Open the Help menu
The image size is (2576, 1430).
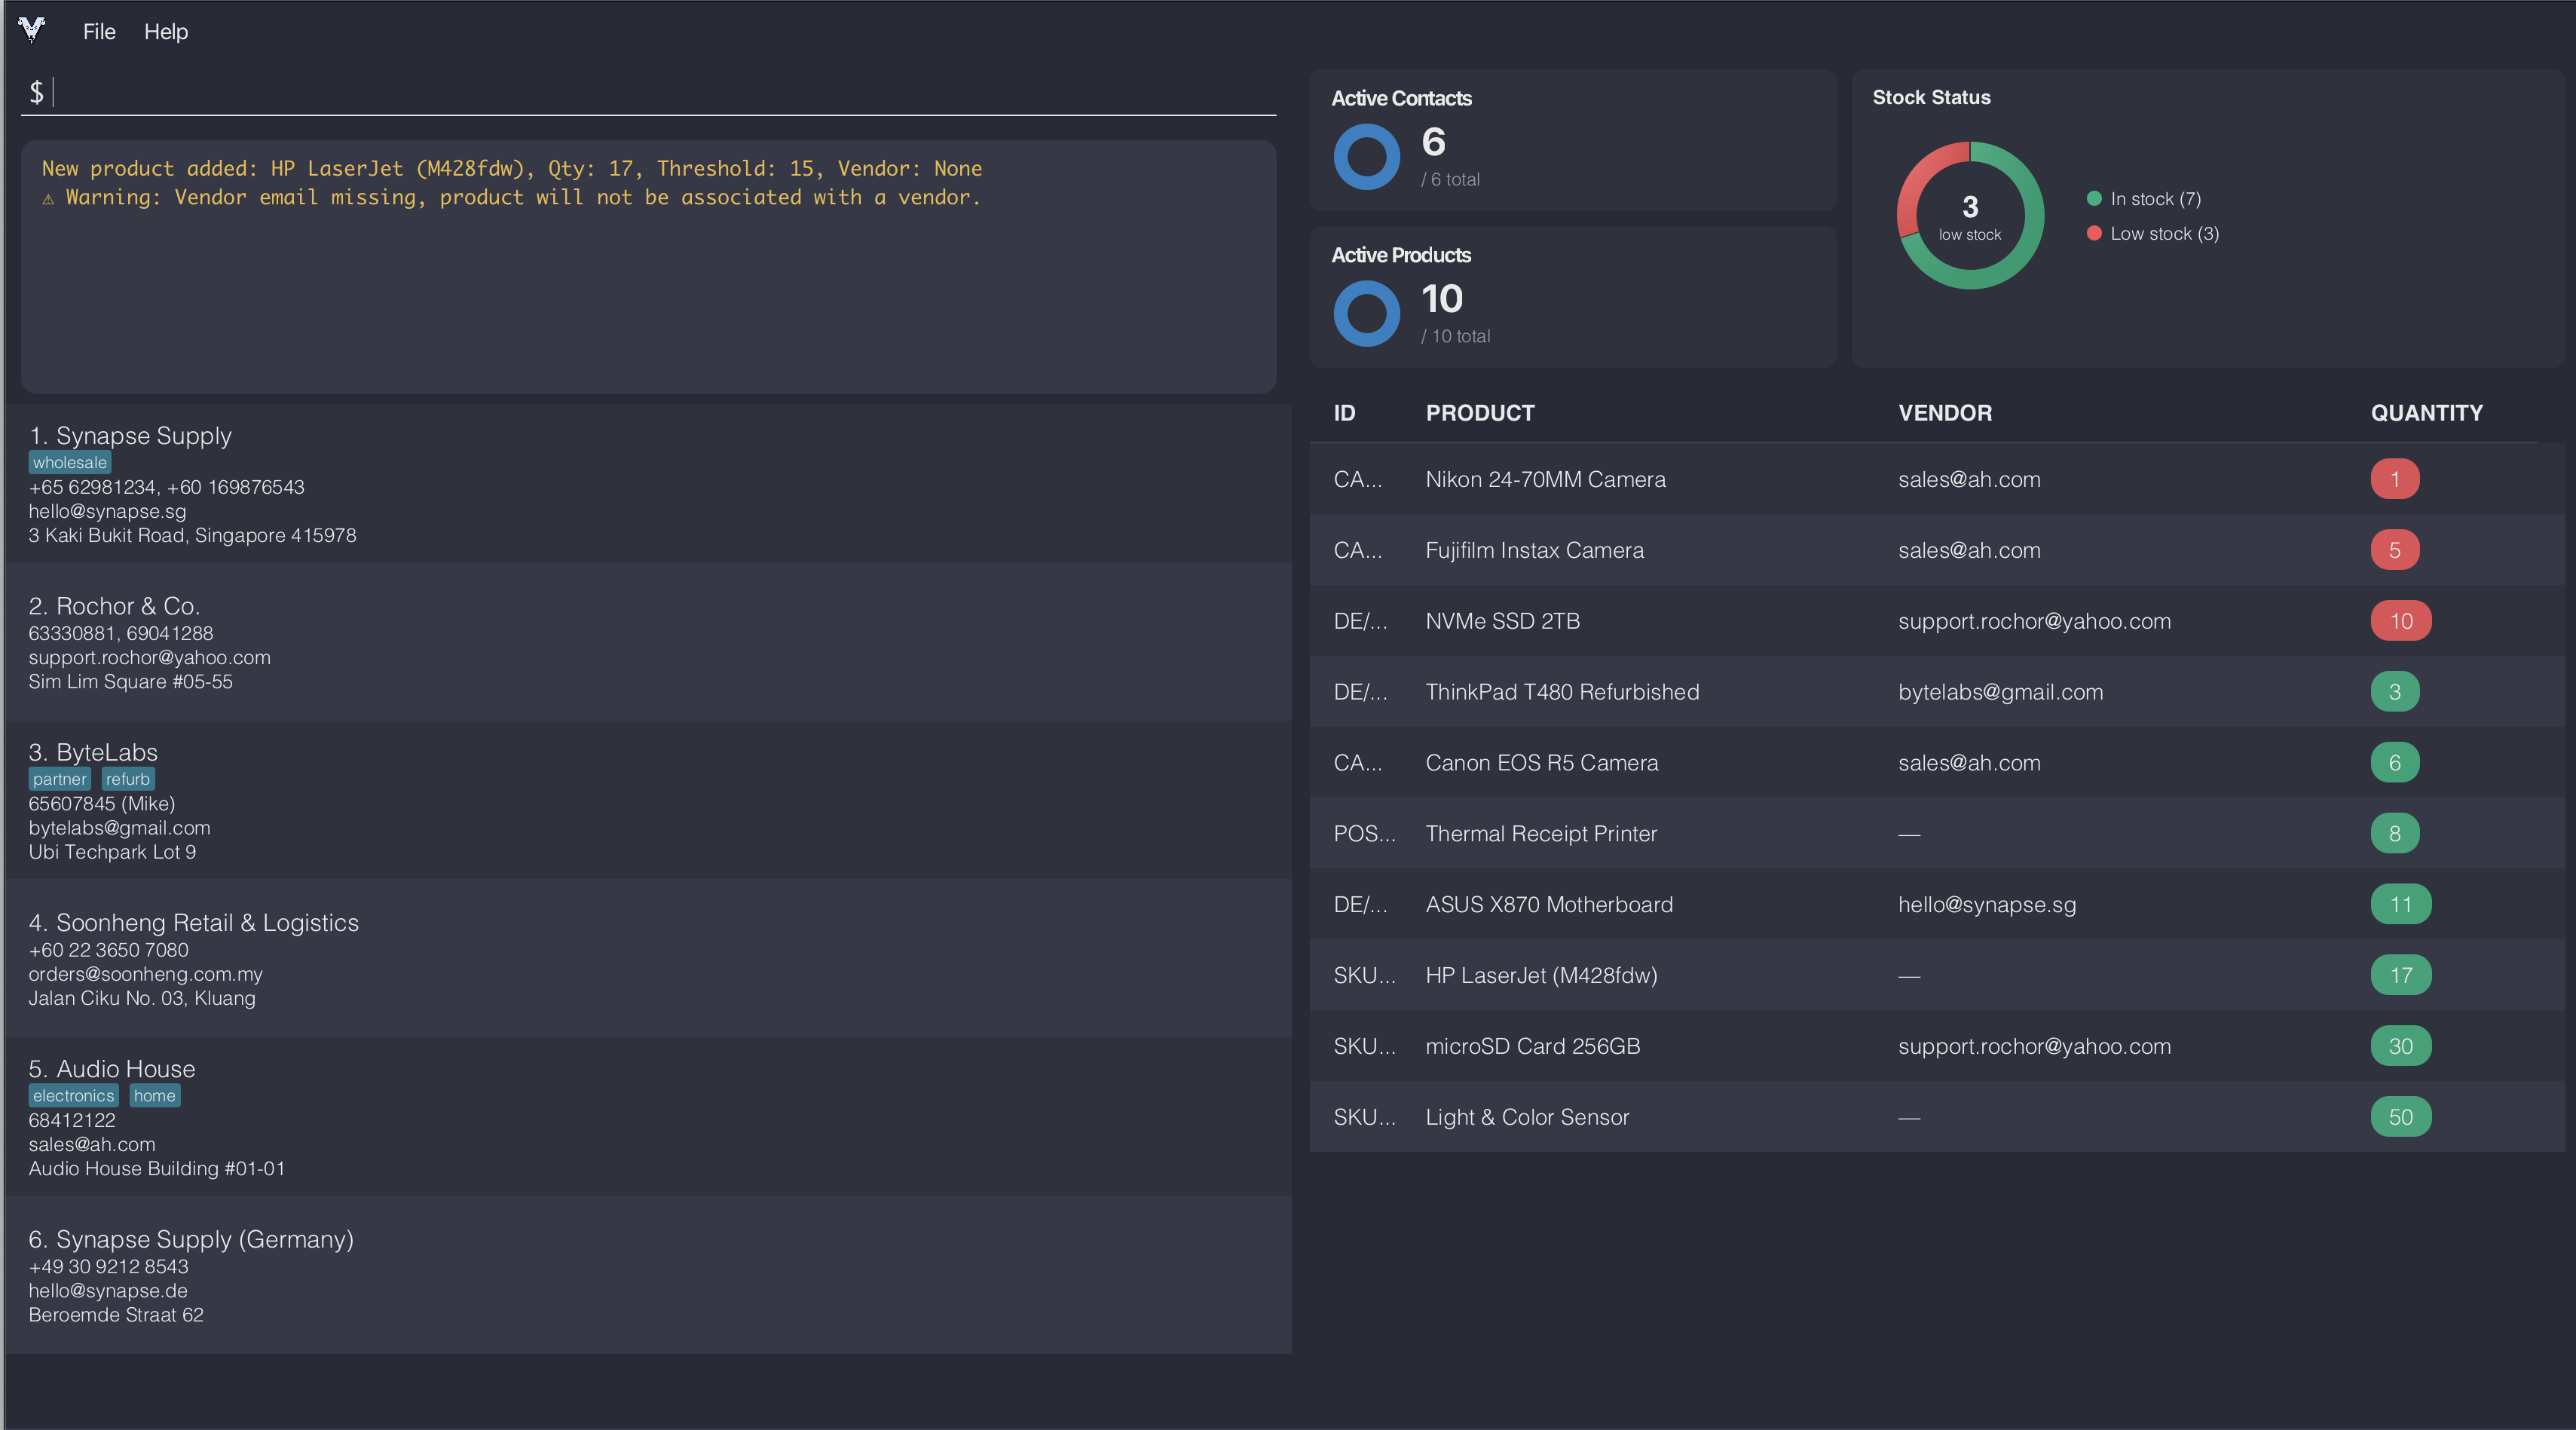[x=166, y=32]
